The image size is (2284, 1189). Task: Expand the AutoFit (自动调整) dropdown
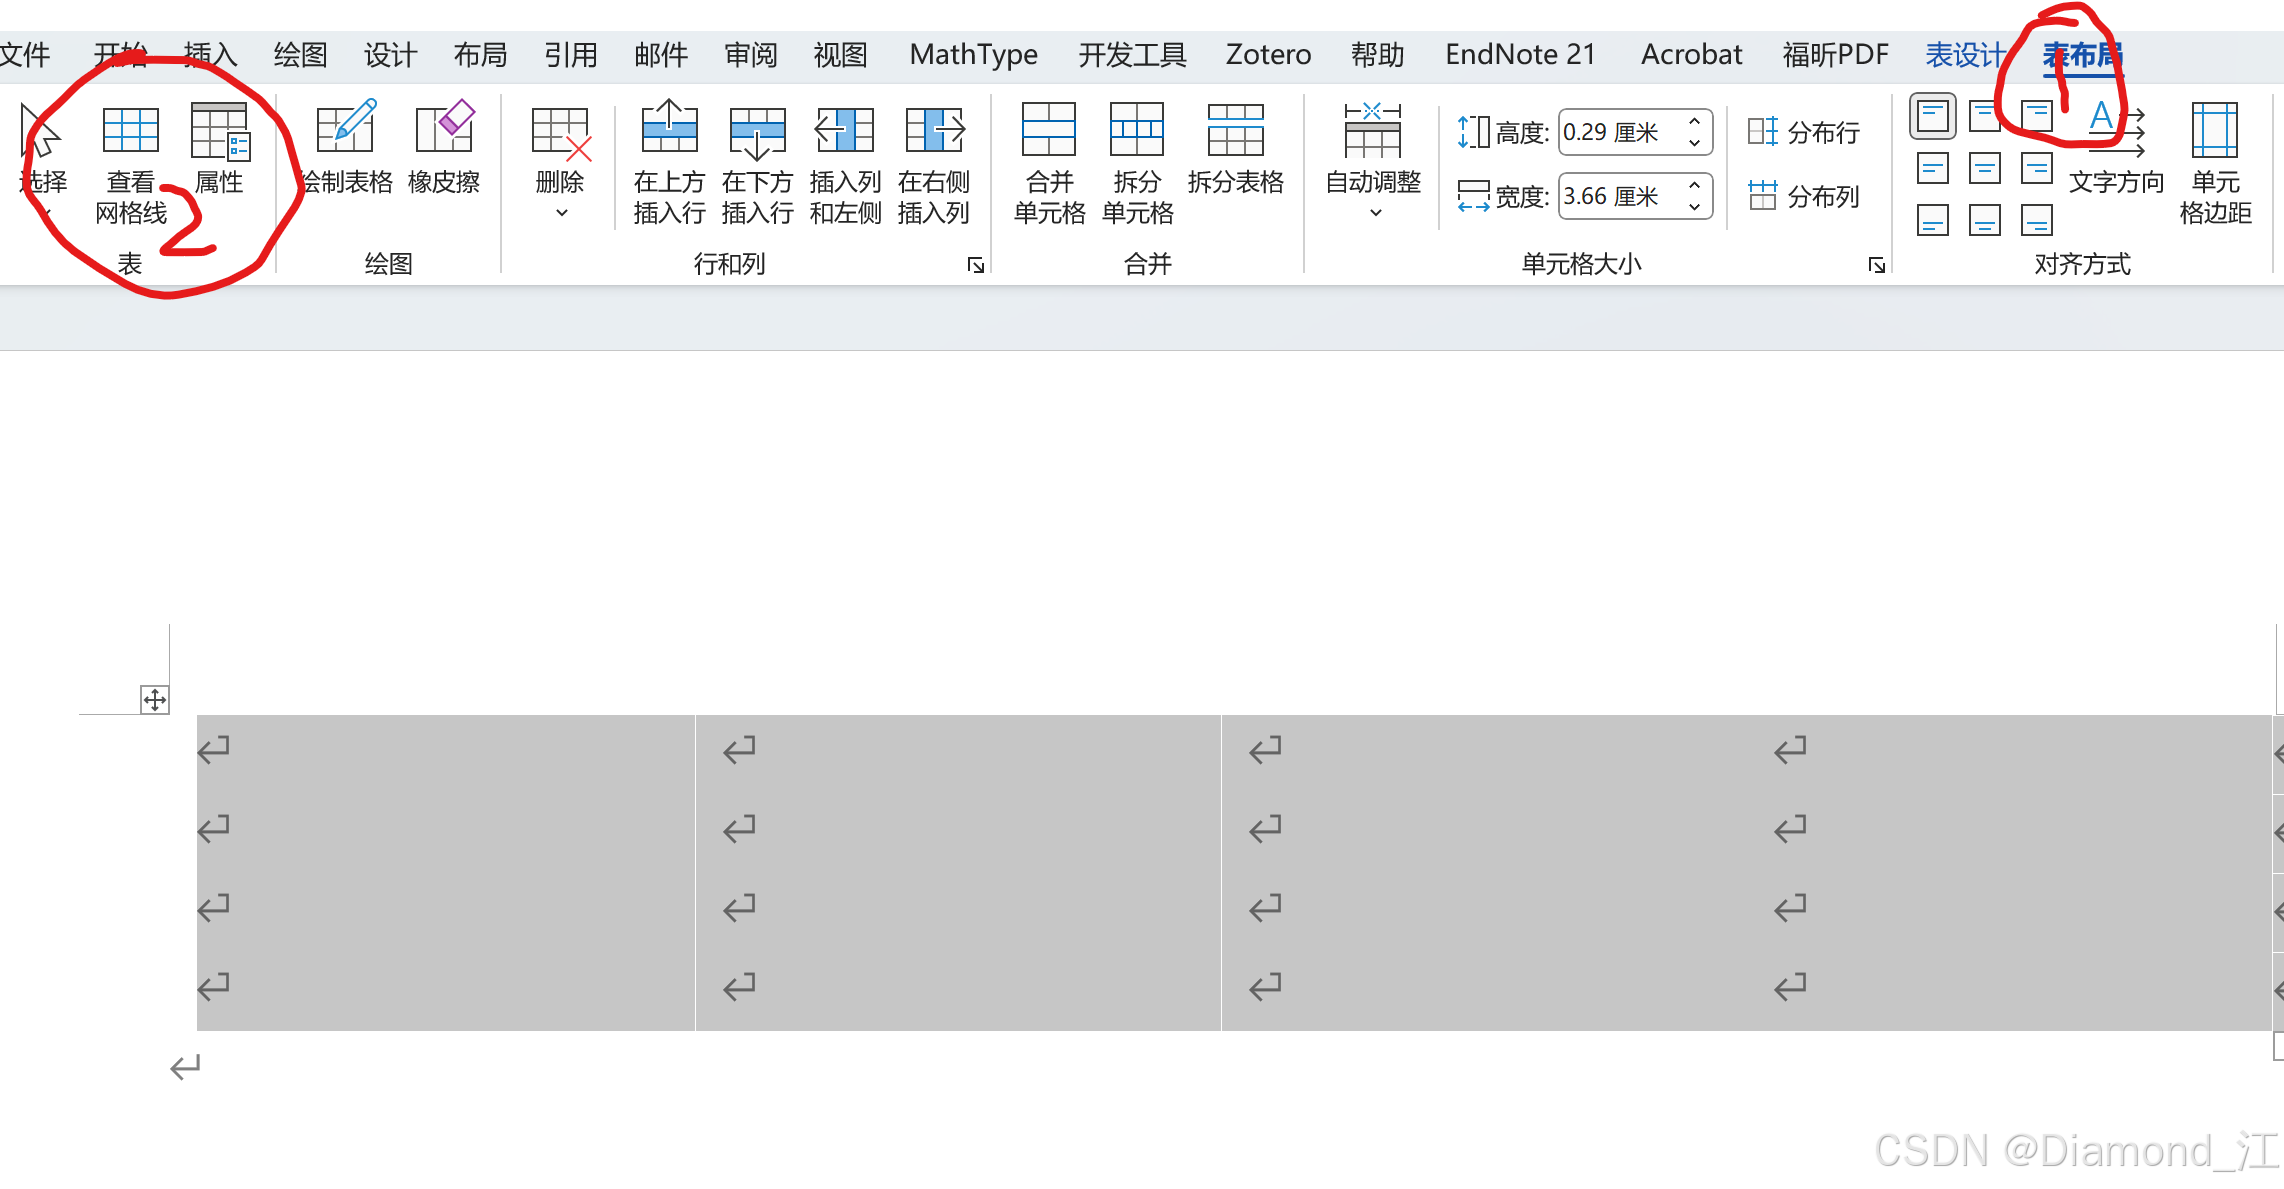(1375, 211)
